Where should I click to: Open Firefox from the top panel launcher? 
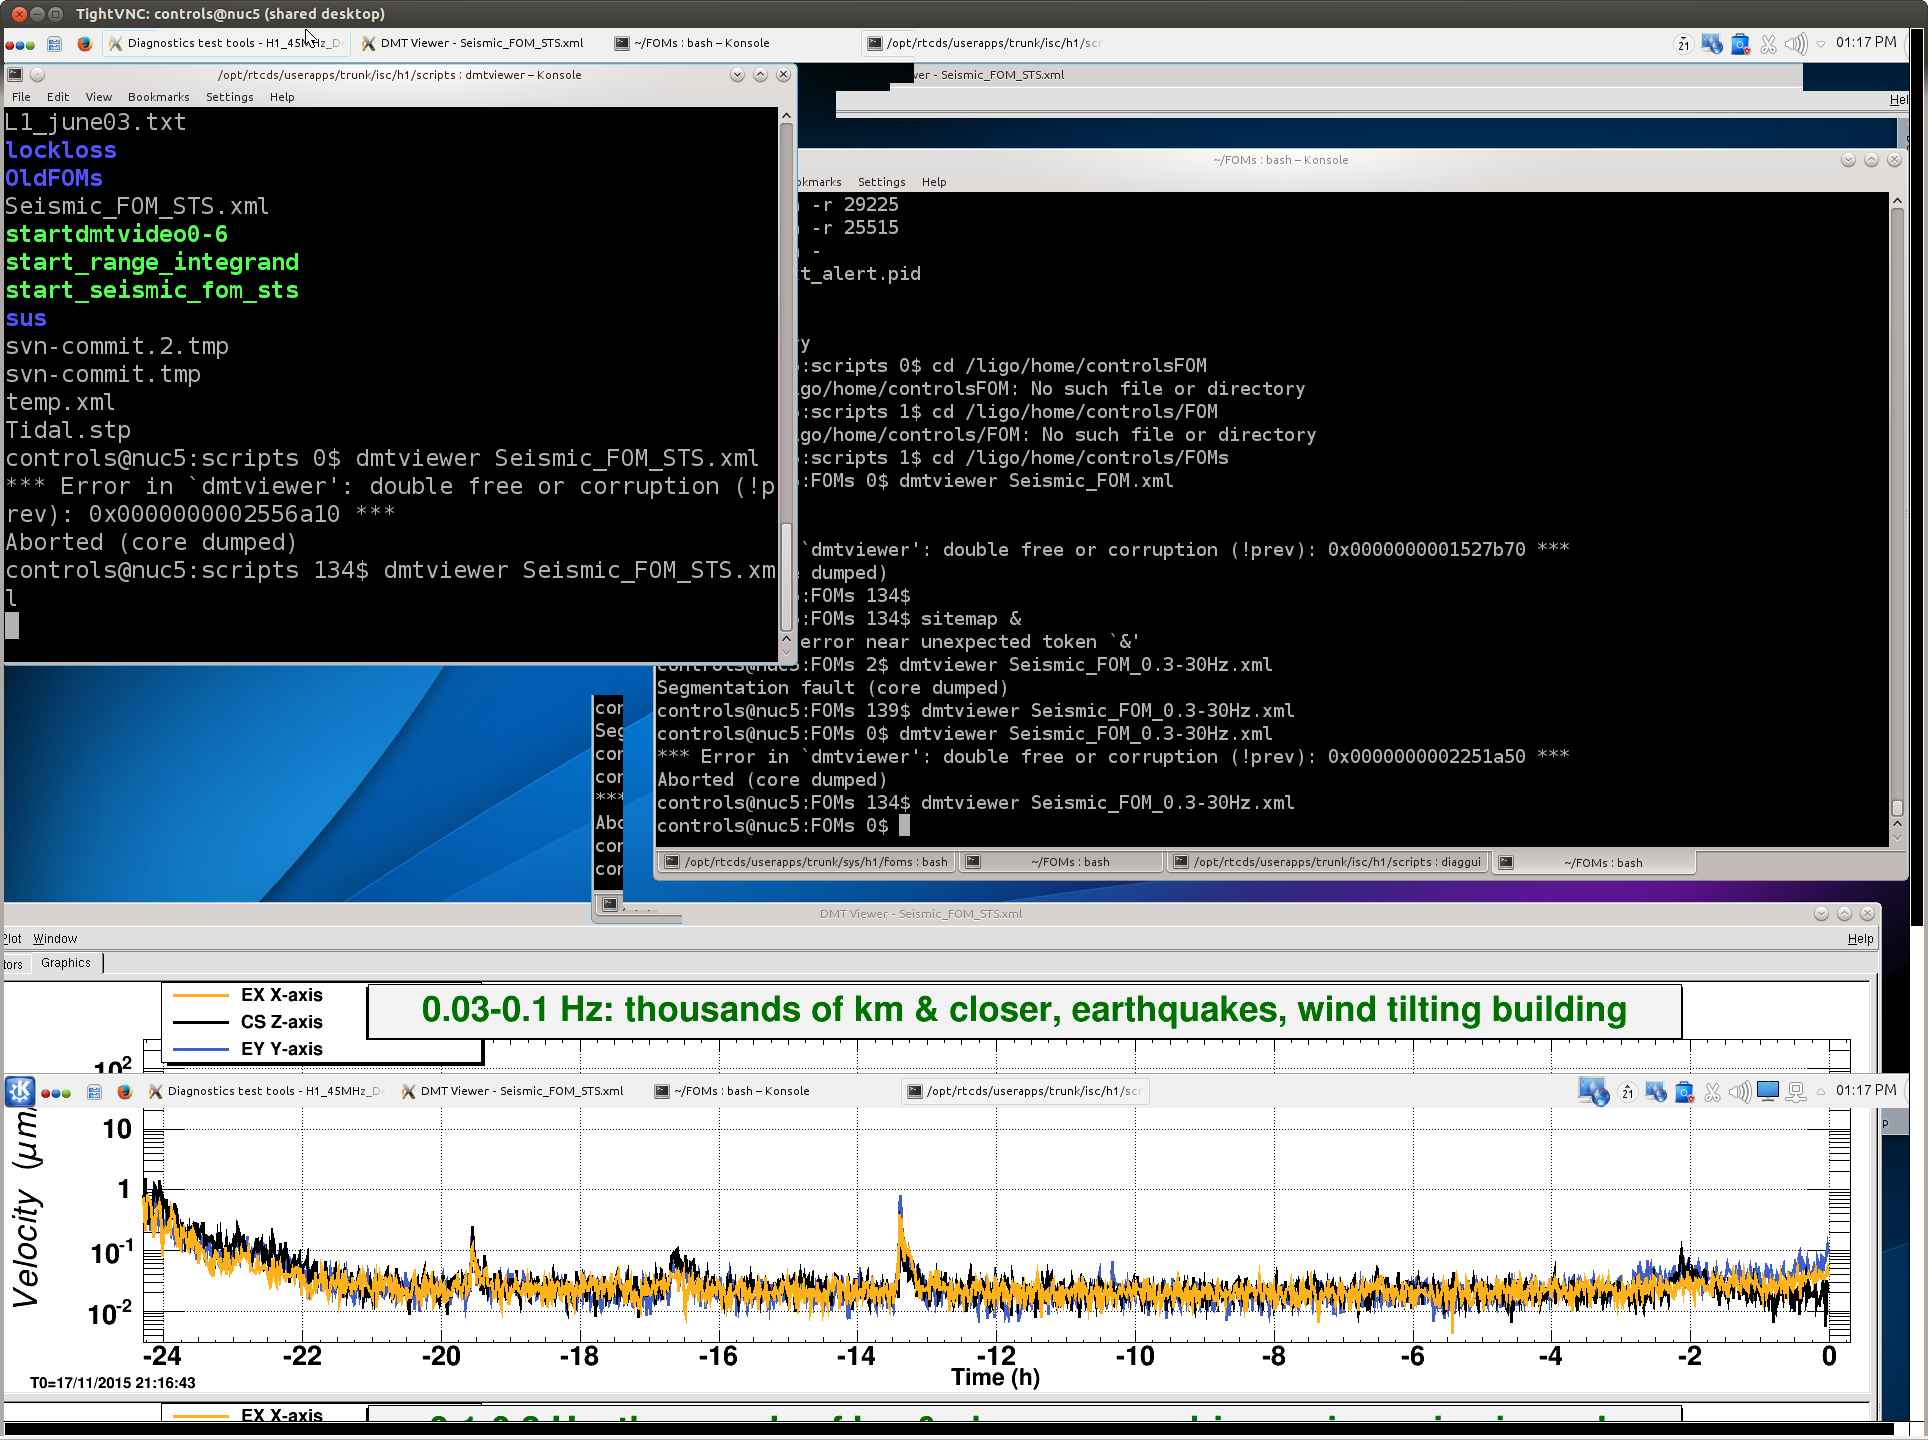click(85, 43)
